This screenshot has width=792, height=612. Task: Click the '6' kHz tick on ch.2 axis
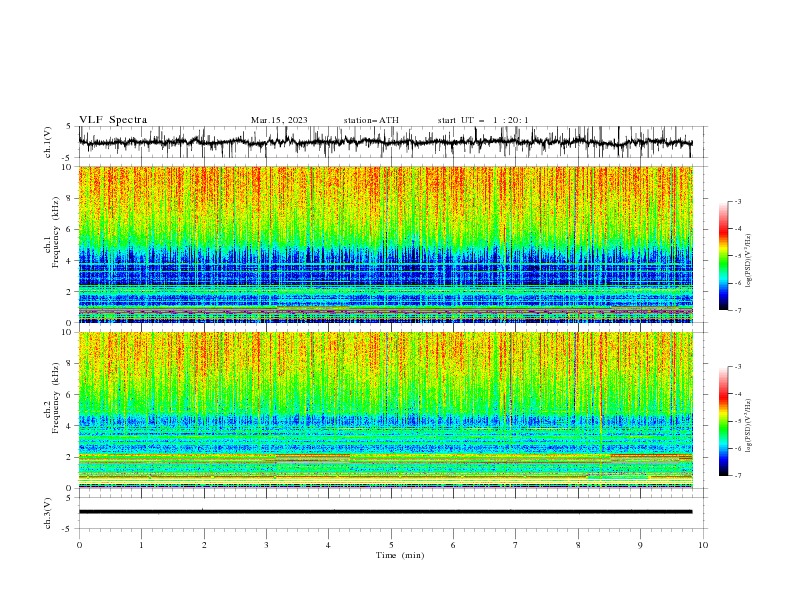(x=70, y=395)
